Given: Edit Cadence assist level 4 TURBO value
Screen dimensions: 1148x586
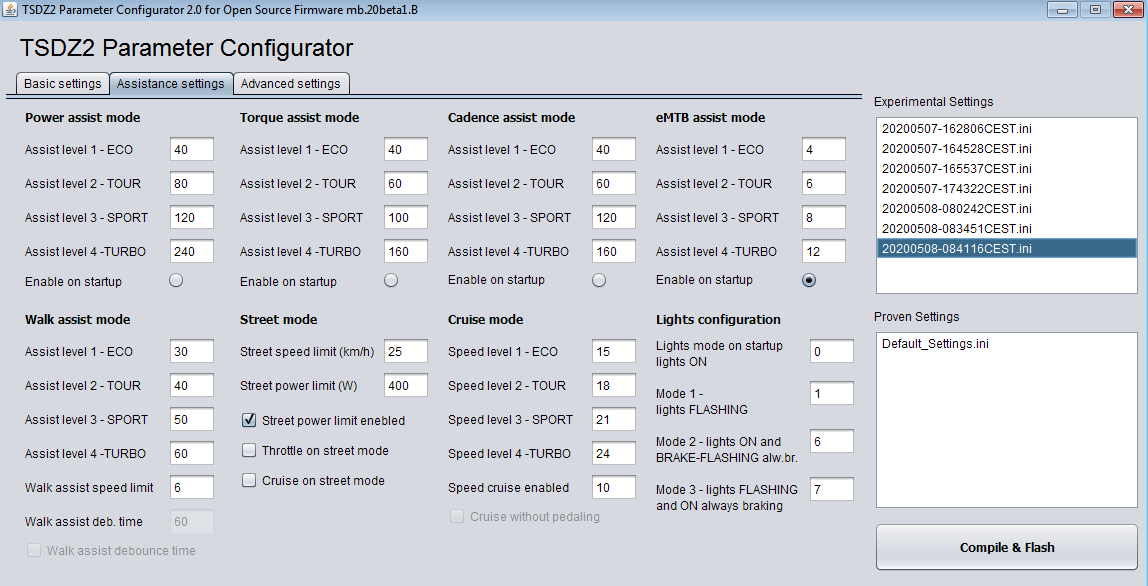Looking at the screenshot, I should click(614, 251).
